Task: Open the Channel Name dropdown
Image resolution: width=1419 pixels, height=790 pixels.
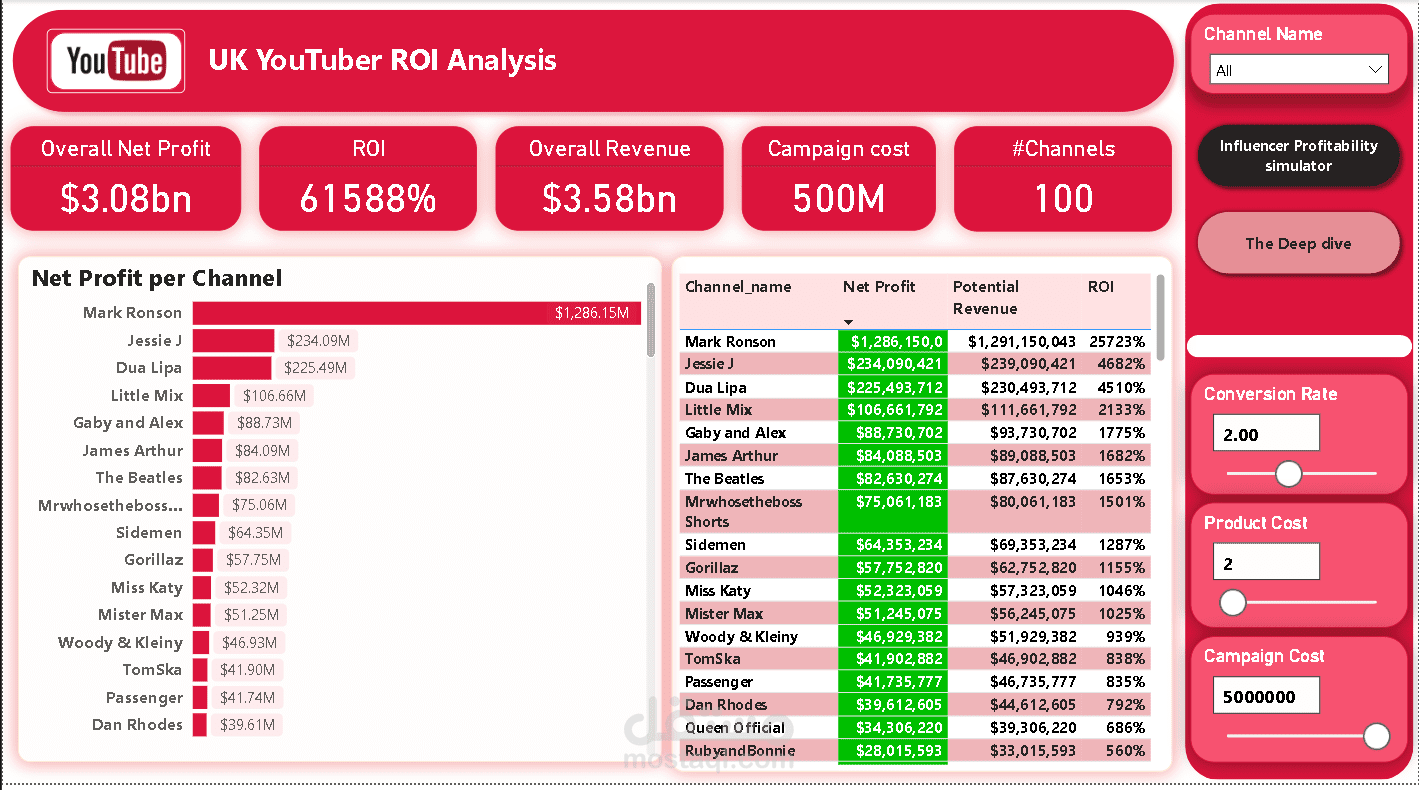Action: coord(1298,70)
